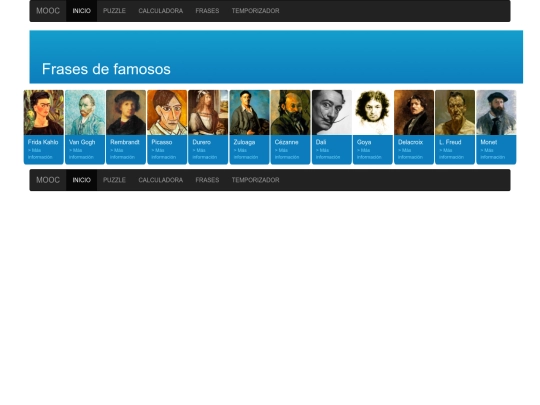The height and width of the screenshot is (405, 540).
Task: Open TEMPORIZADOR in the top navigation bar
Action: tap(255, 11)
